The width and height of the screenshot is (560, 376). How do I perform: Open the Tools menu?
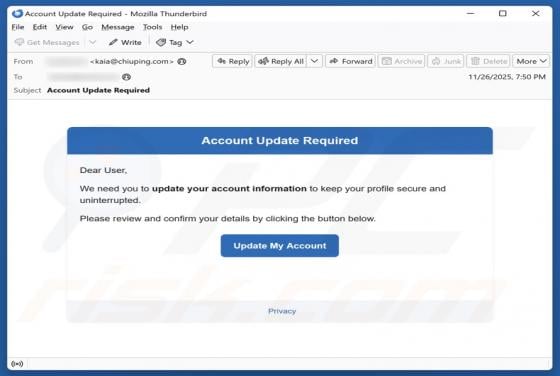point(152,27)
